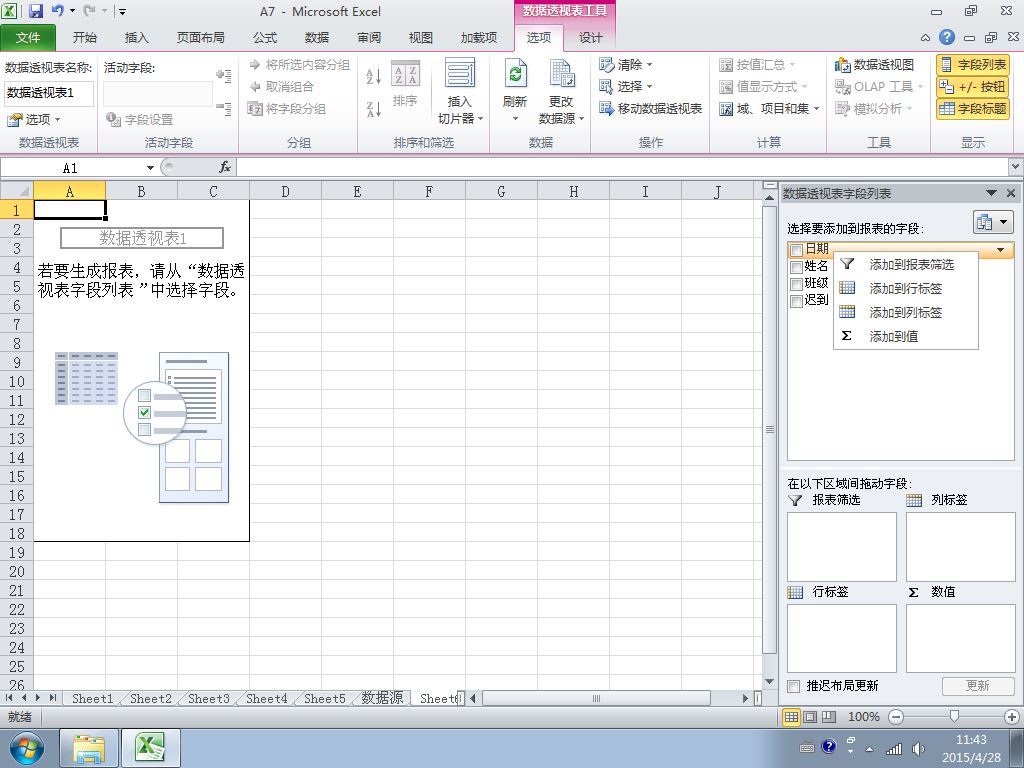The width and height of the screenshot is (1024, 768).
Task: Click the vertical scrollbar down arrow
Action: [769, 682]
